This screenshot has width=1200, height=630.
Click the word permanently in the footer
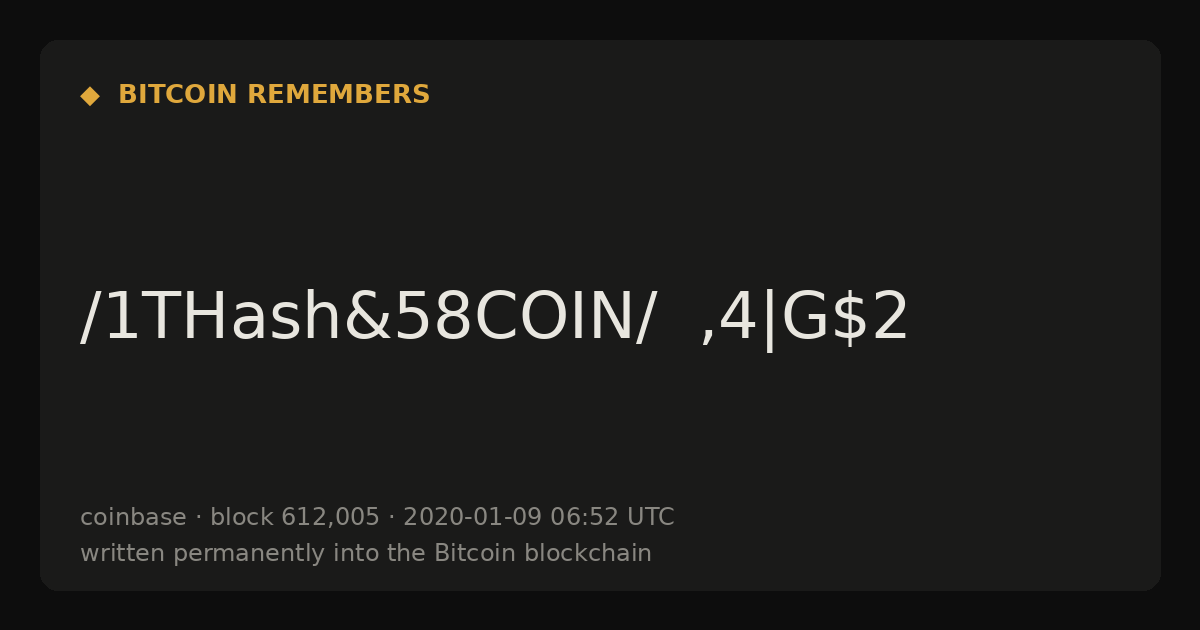point(236,554)
